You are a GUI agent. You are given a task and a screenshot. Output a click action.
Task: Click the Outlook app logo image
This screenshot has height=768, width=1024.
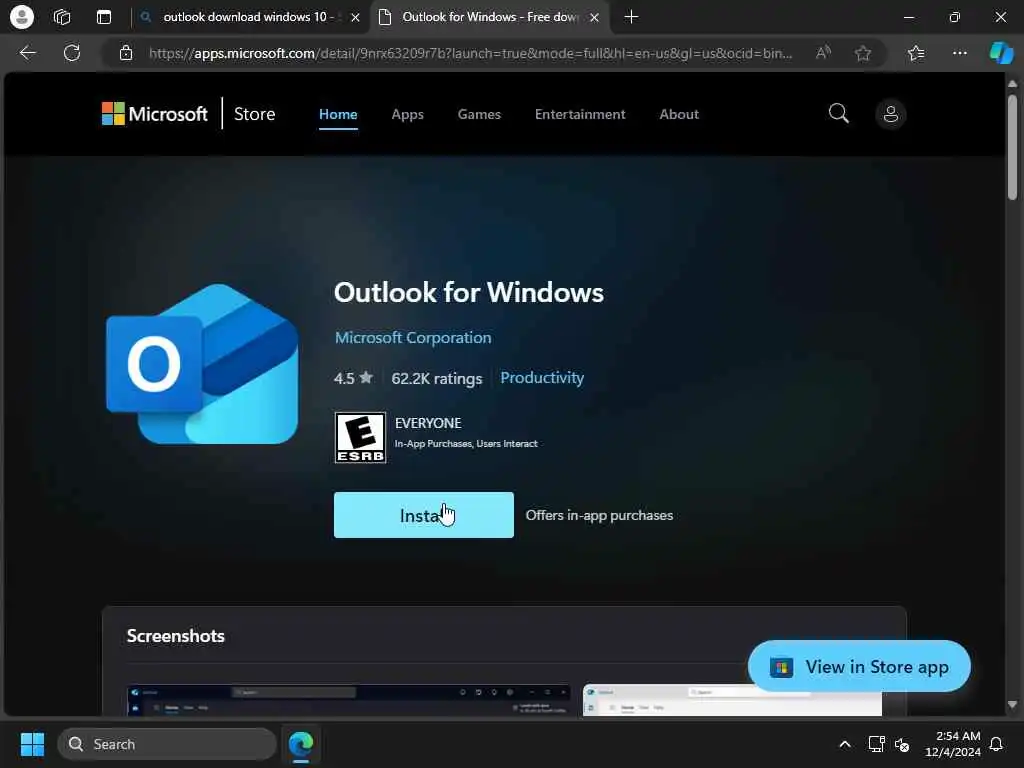click(202, 364)
